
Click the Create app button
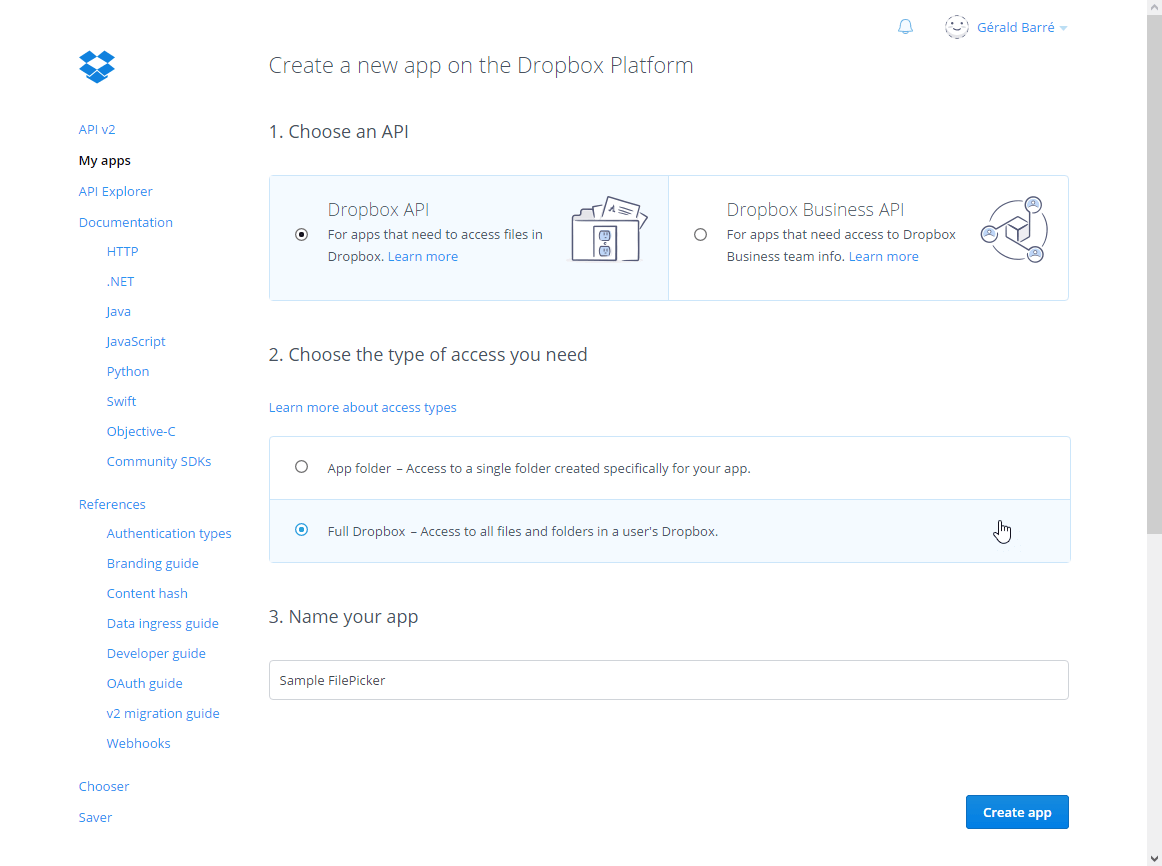(x=1017, y=812)
